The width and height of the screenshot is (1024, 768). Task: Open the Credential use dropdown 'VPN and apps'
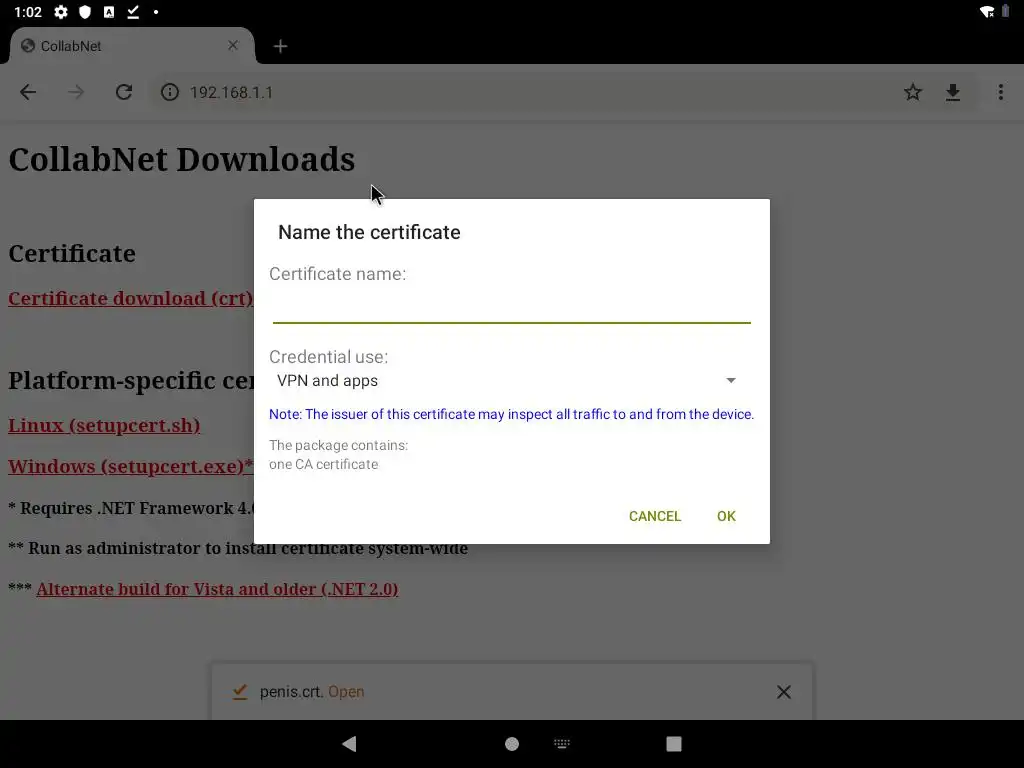point(507,381)
